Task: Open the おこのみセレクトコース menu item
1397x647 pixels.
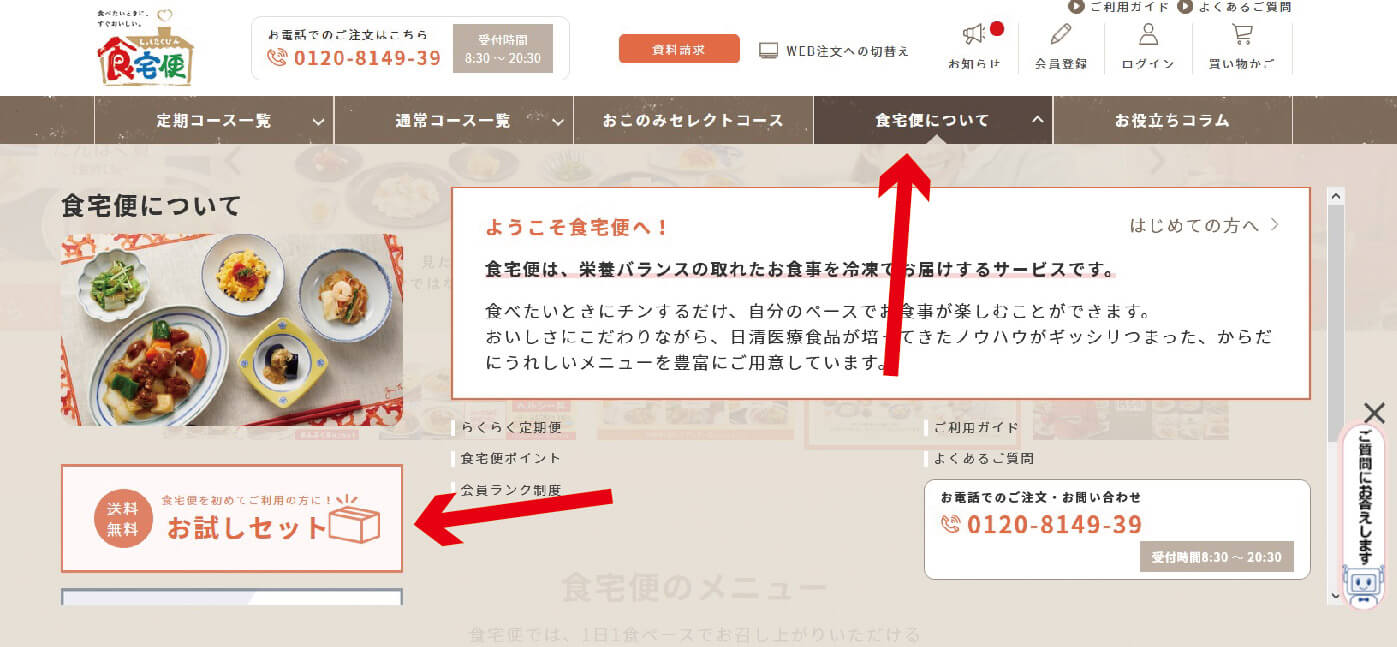Action: [x=693, y=121]
